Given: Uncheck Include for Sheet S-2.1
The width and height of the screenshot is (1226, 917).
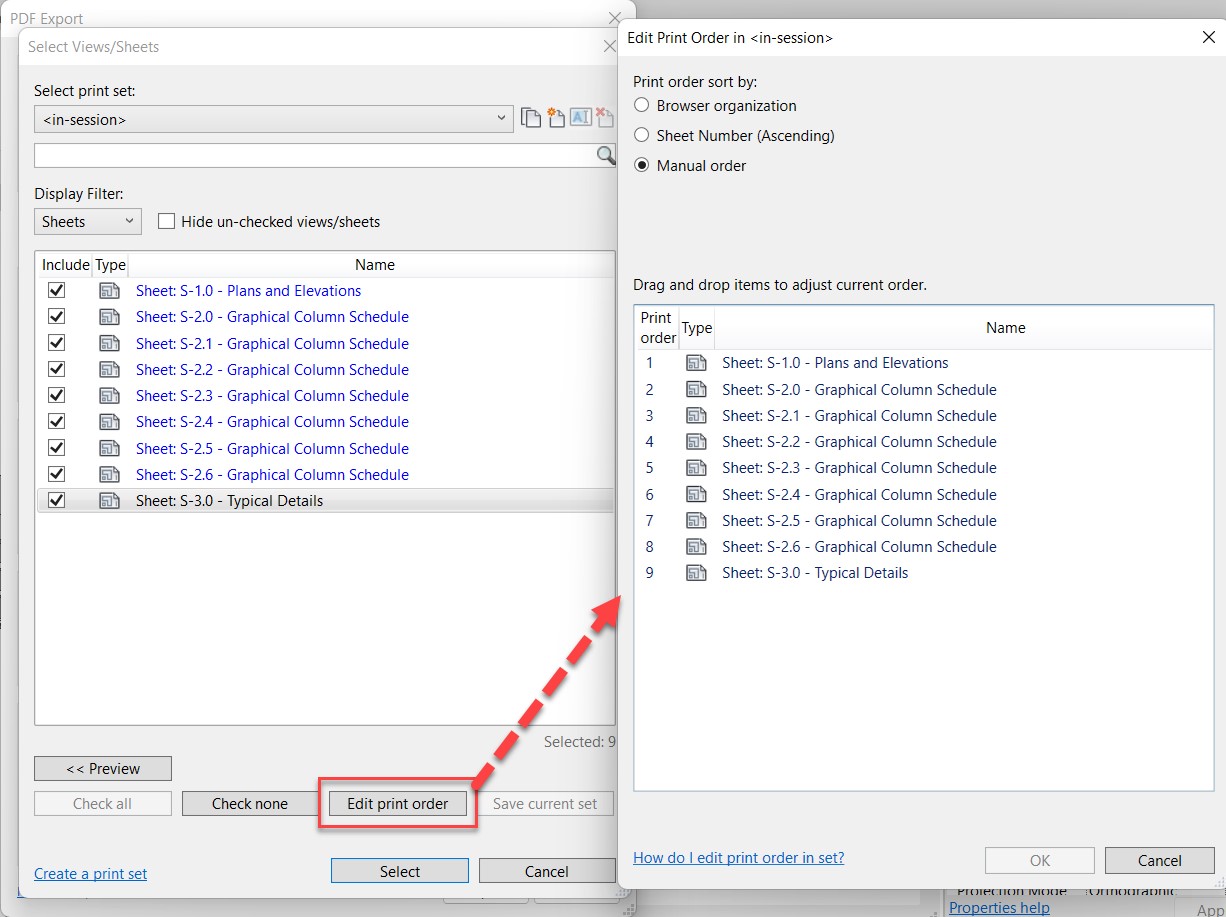Looking at the screenshot, I should pyautogui.click(x=57, y=343).
